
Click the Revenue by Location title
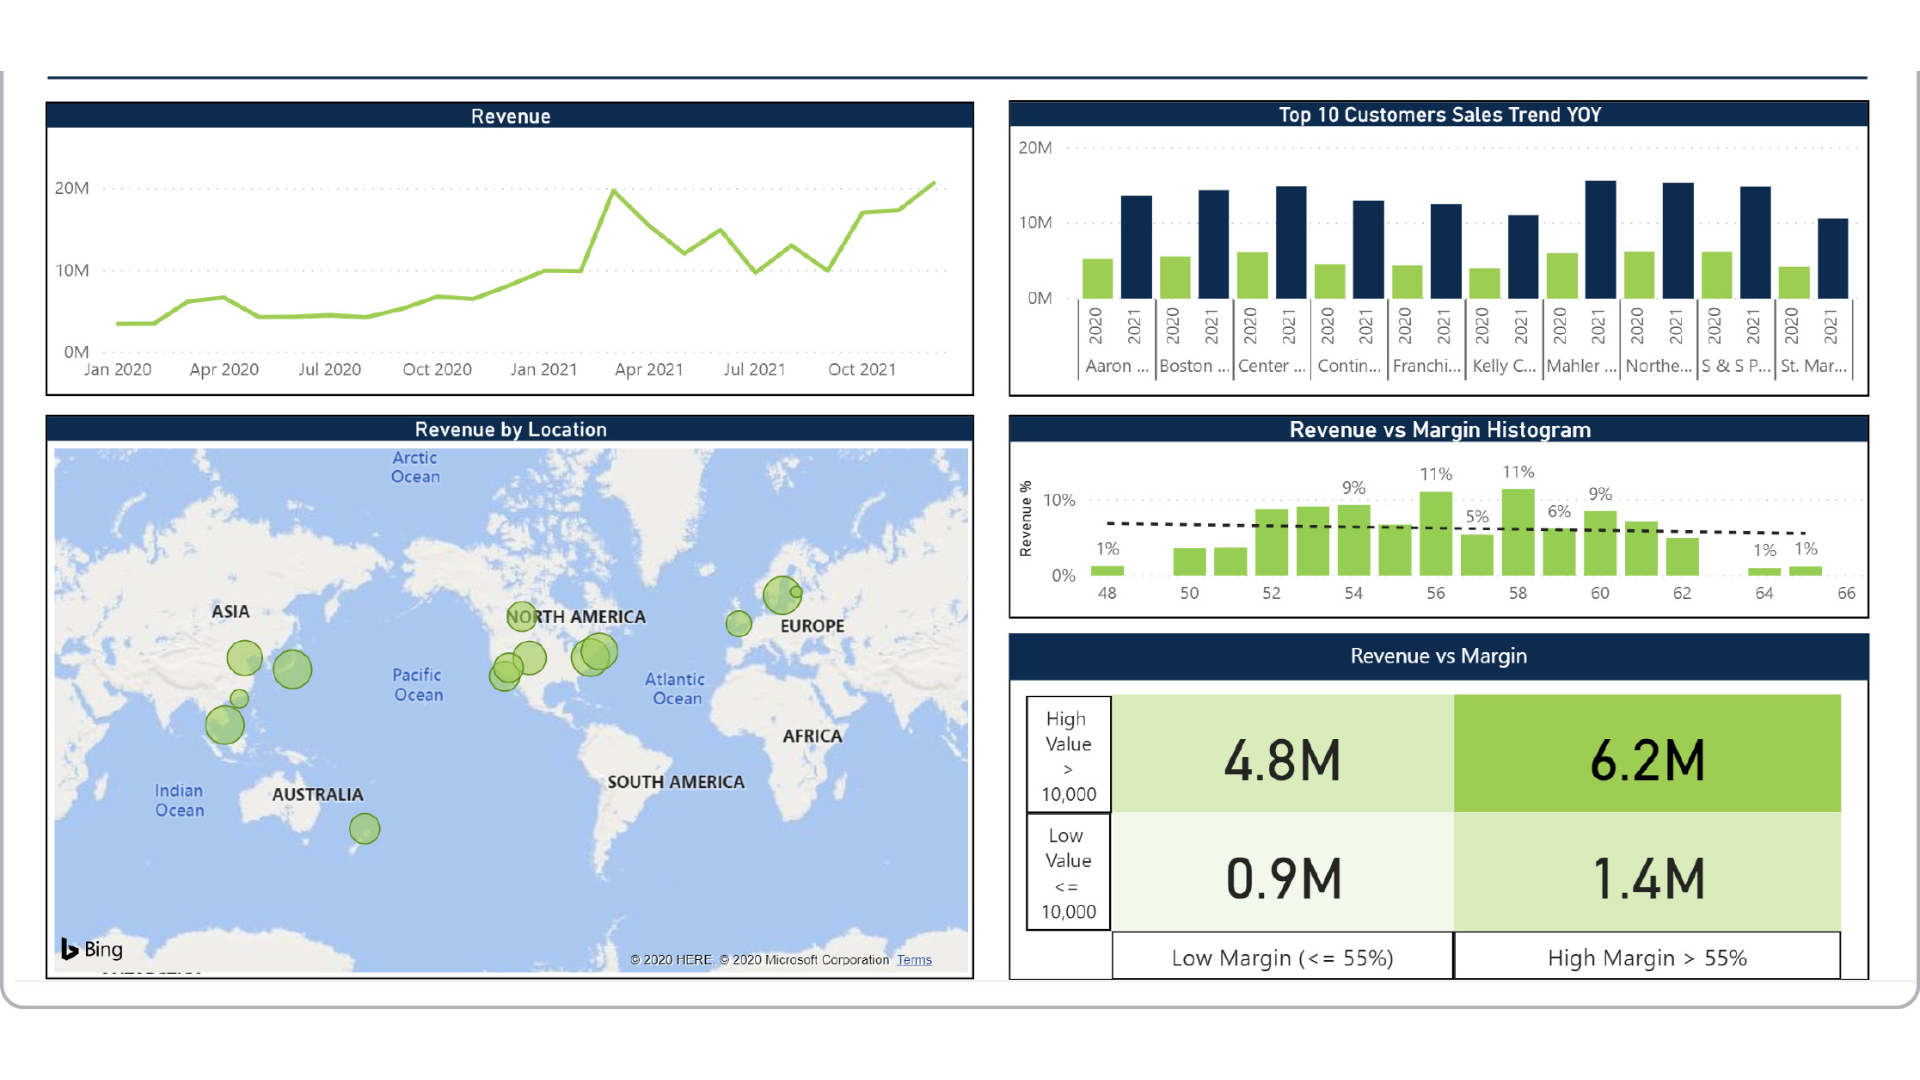click(x=510, y=429)
